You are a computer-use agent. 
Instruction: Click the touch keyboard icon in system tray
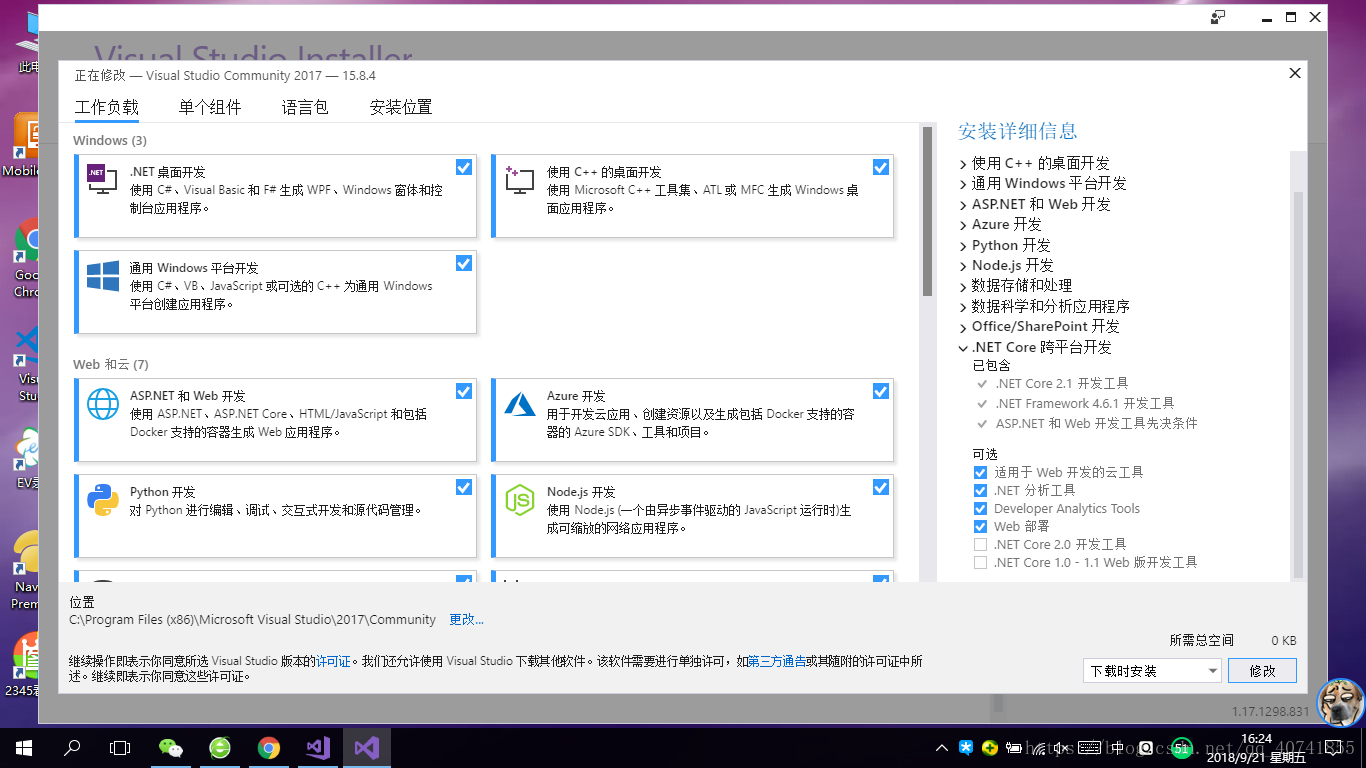pos(1090,748)
